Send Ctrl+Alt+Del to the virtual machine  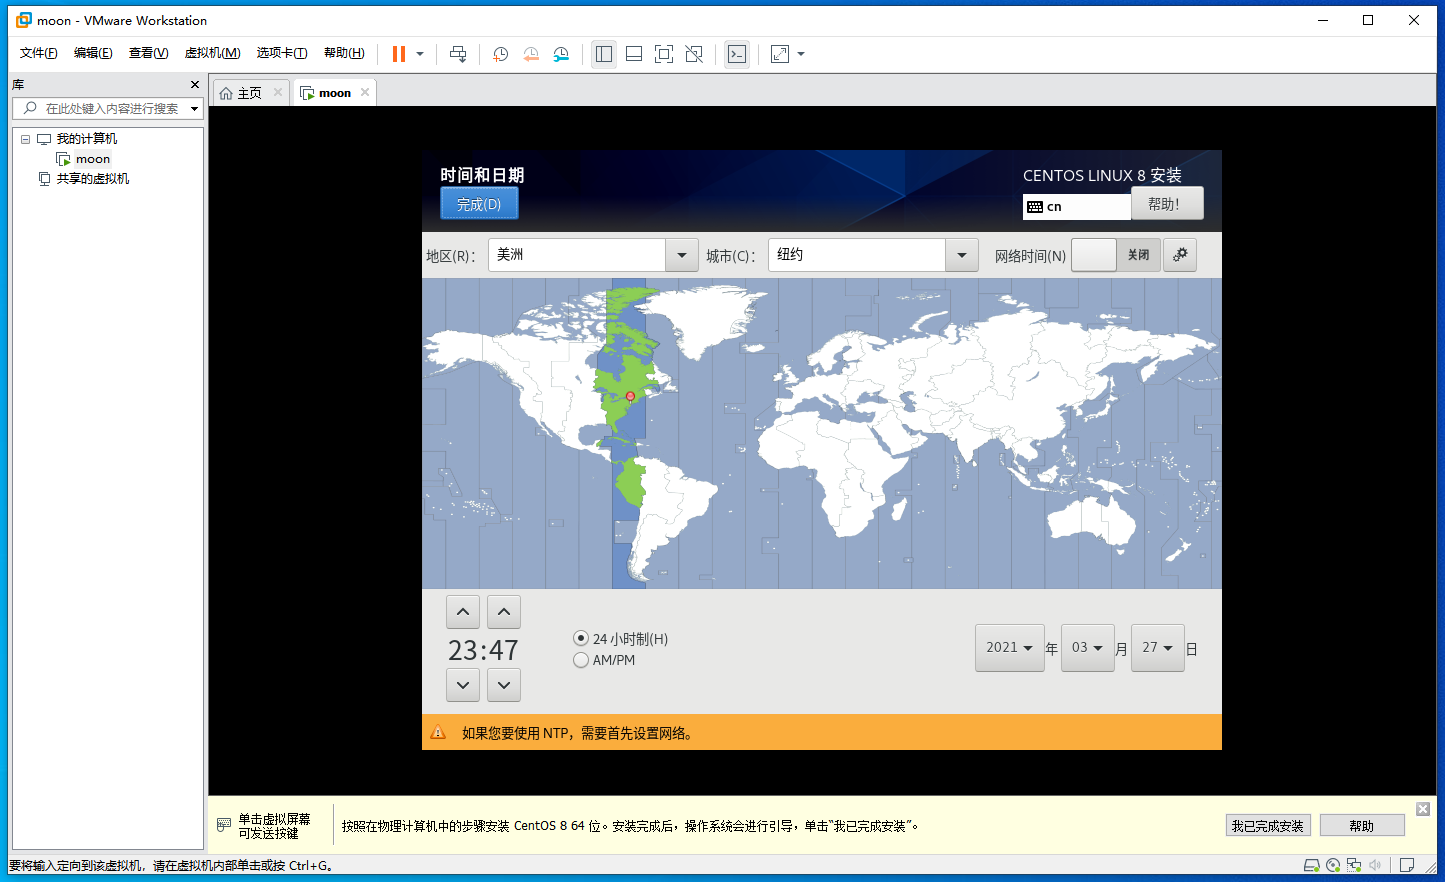click(x=458, y=54)
